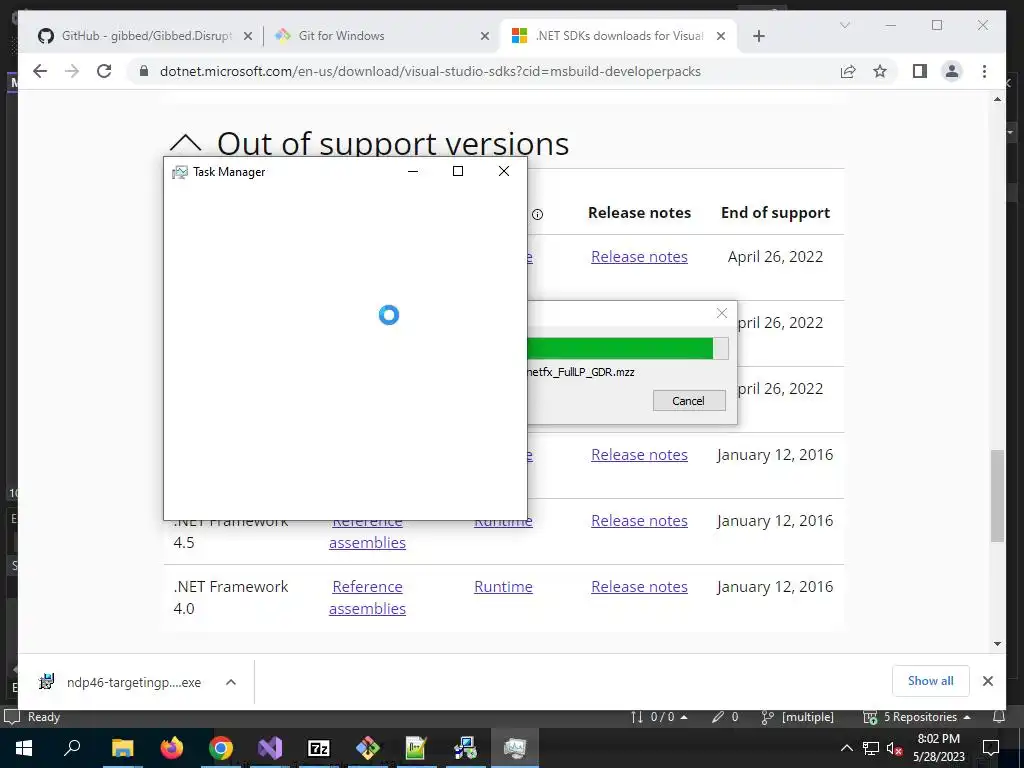This screenshot has width=1024, height=768.
Task: Switch to Visual Studio in taskbar
Action: [x=270, y=748]
